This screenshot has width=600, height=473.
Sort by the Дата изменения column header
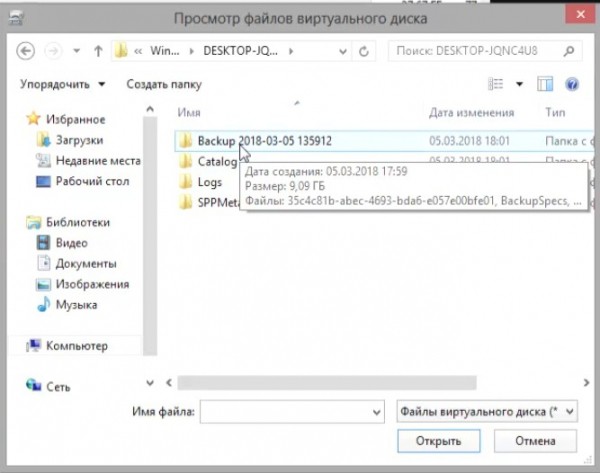[x=471, y=113]
